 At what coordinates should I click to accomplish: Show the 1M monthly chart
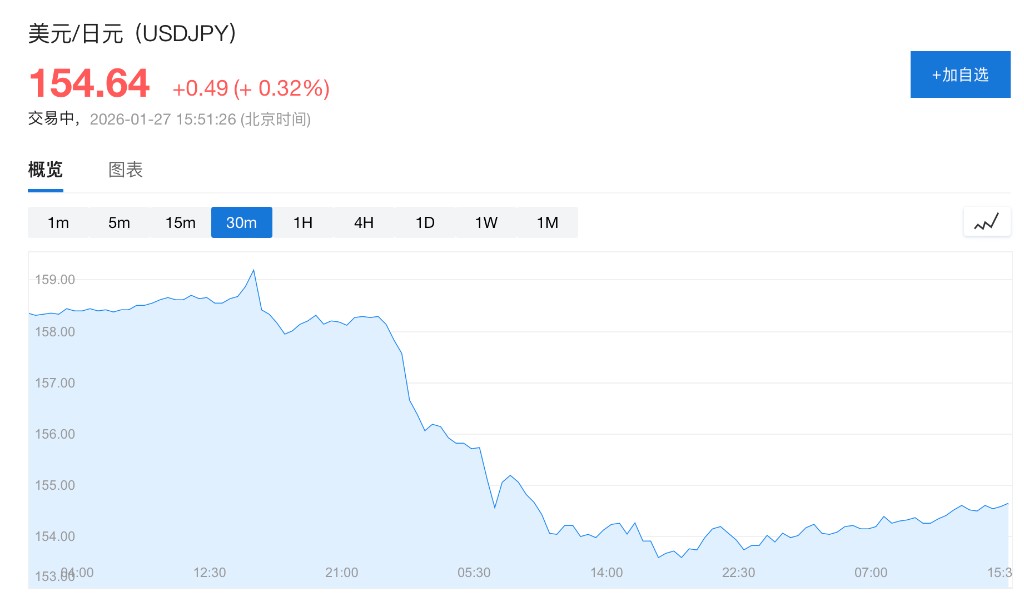[547, 222]
